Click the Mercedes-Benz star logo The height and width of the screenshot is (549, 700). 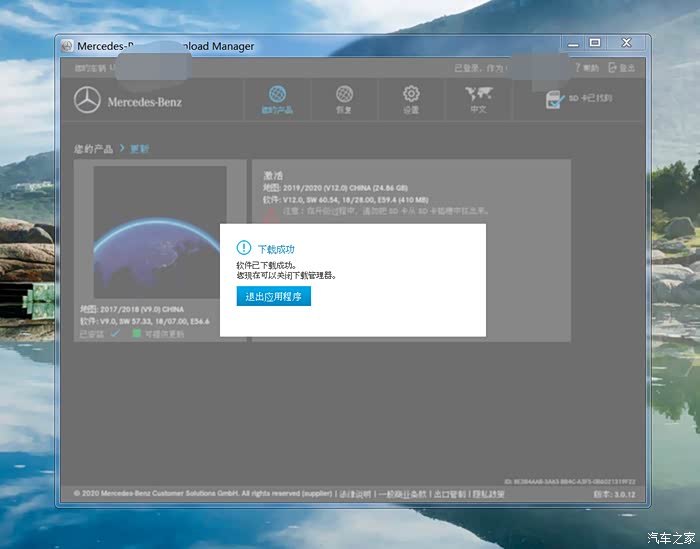[88, 100]
